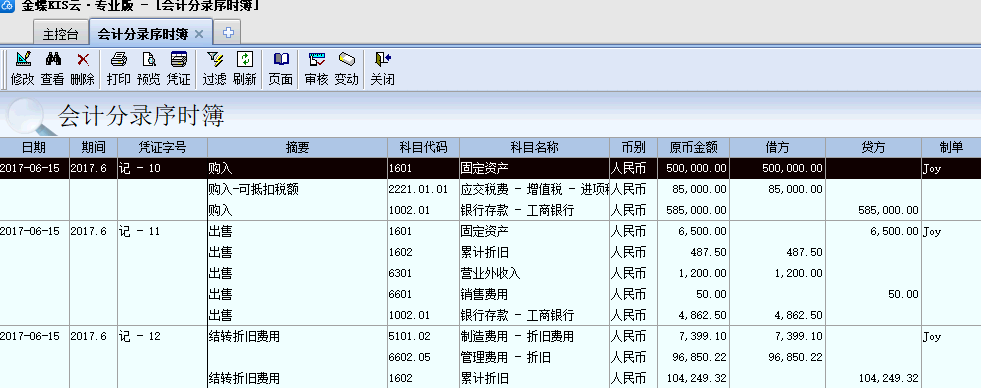Select 固定资产 in the highlighted 记 - 10 row
981x388 pixels.
click(x=485, y=168)
